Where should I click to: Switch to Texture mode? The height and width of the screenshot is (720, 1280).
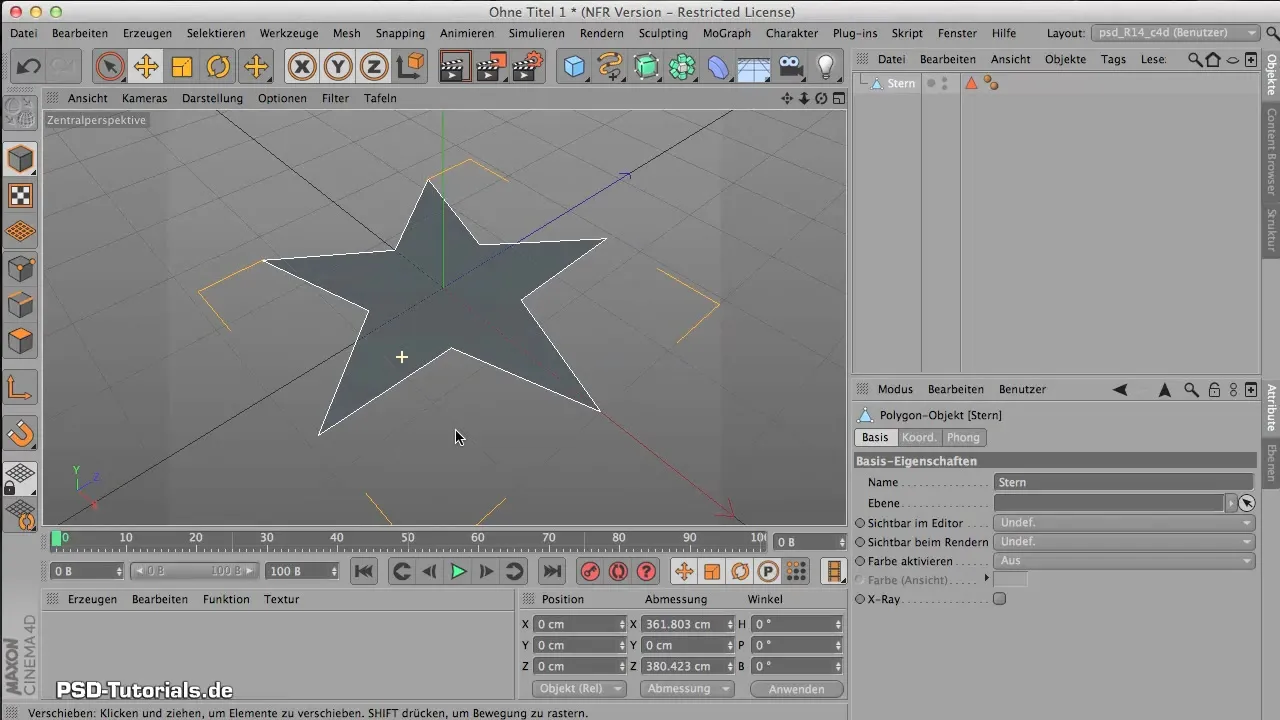20,195
